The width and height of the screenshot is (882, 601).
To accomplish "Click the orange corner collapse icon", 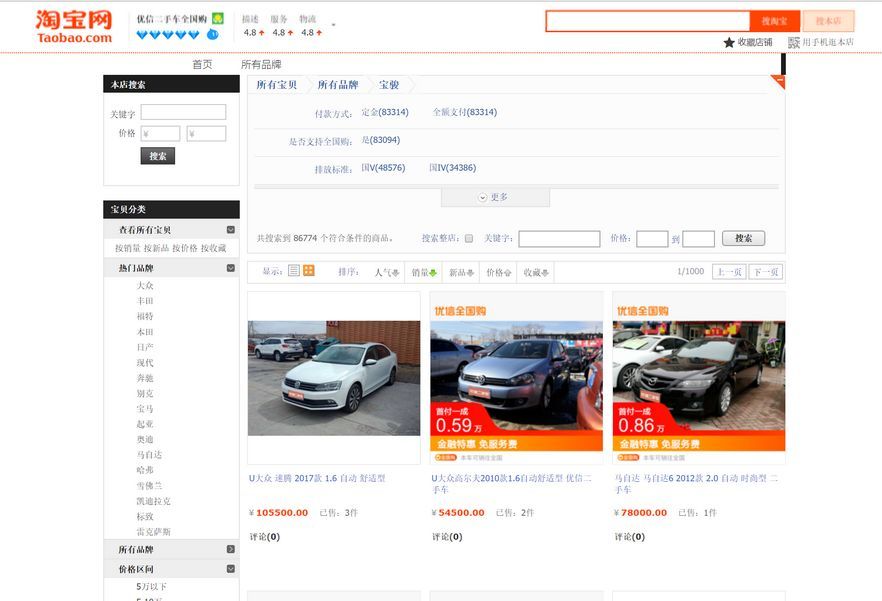I will click(x=778, y=82).
